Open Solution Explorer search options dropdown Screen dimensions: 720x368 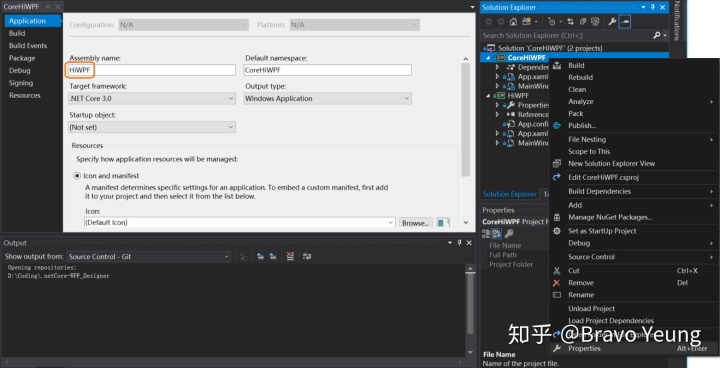pyautogui.click(x=664, y=35)
